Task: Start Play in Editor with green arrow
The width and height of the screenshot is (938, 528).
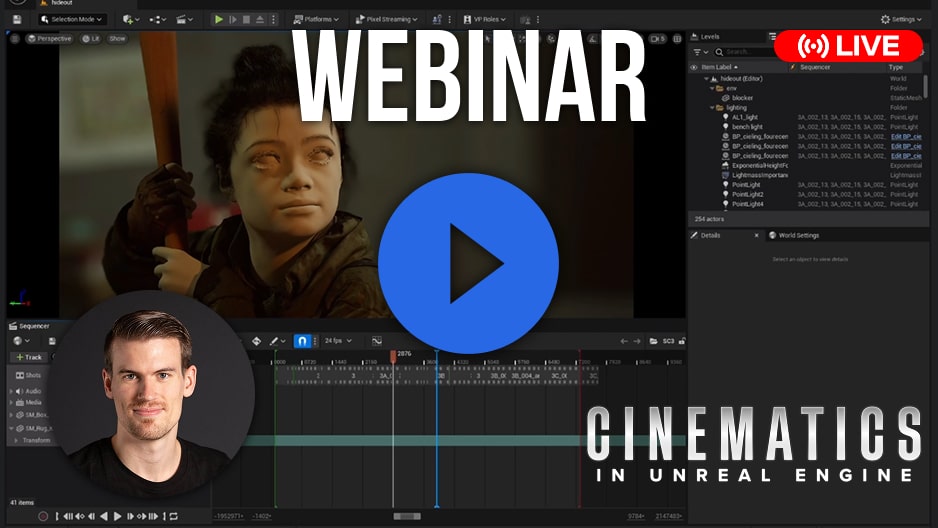Action: (218, 20)
